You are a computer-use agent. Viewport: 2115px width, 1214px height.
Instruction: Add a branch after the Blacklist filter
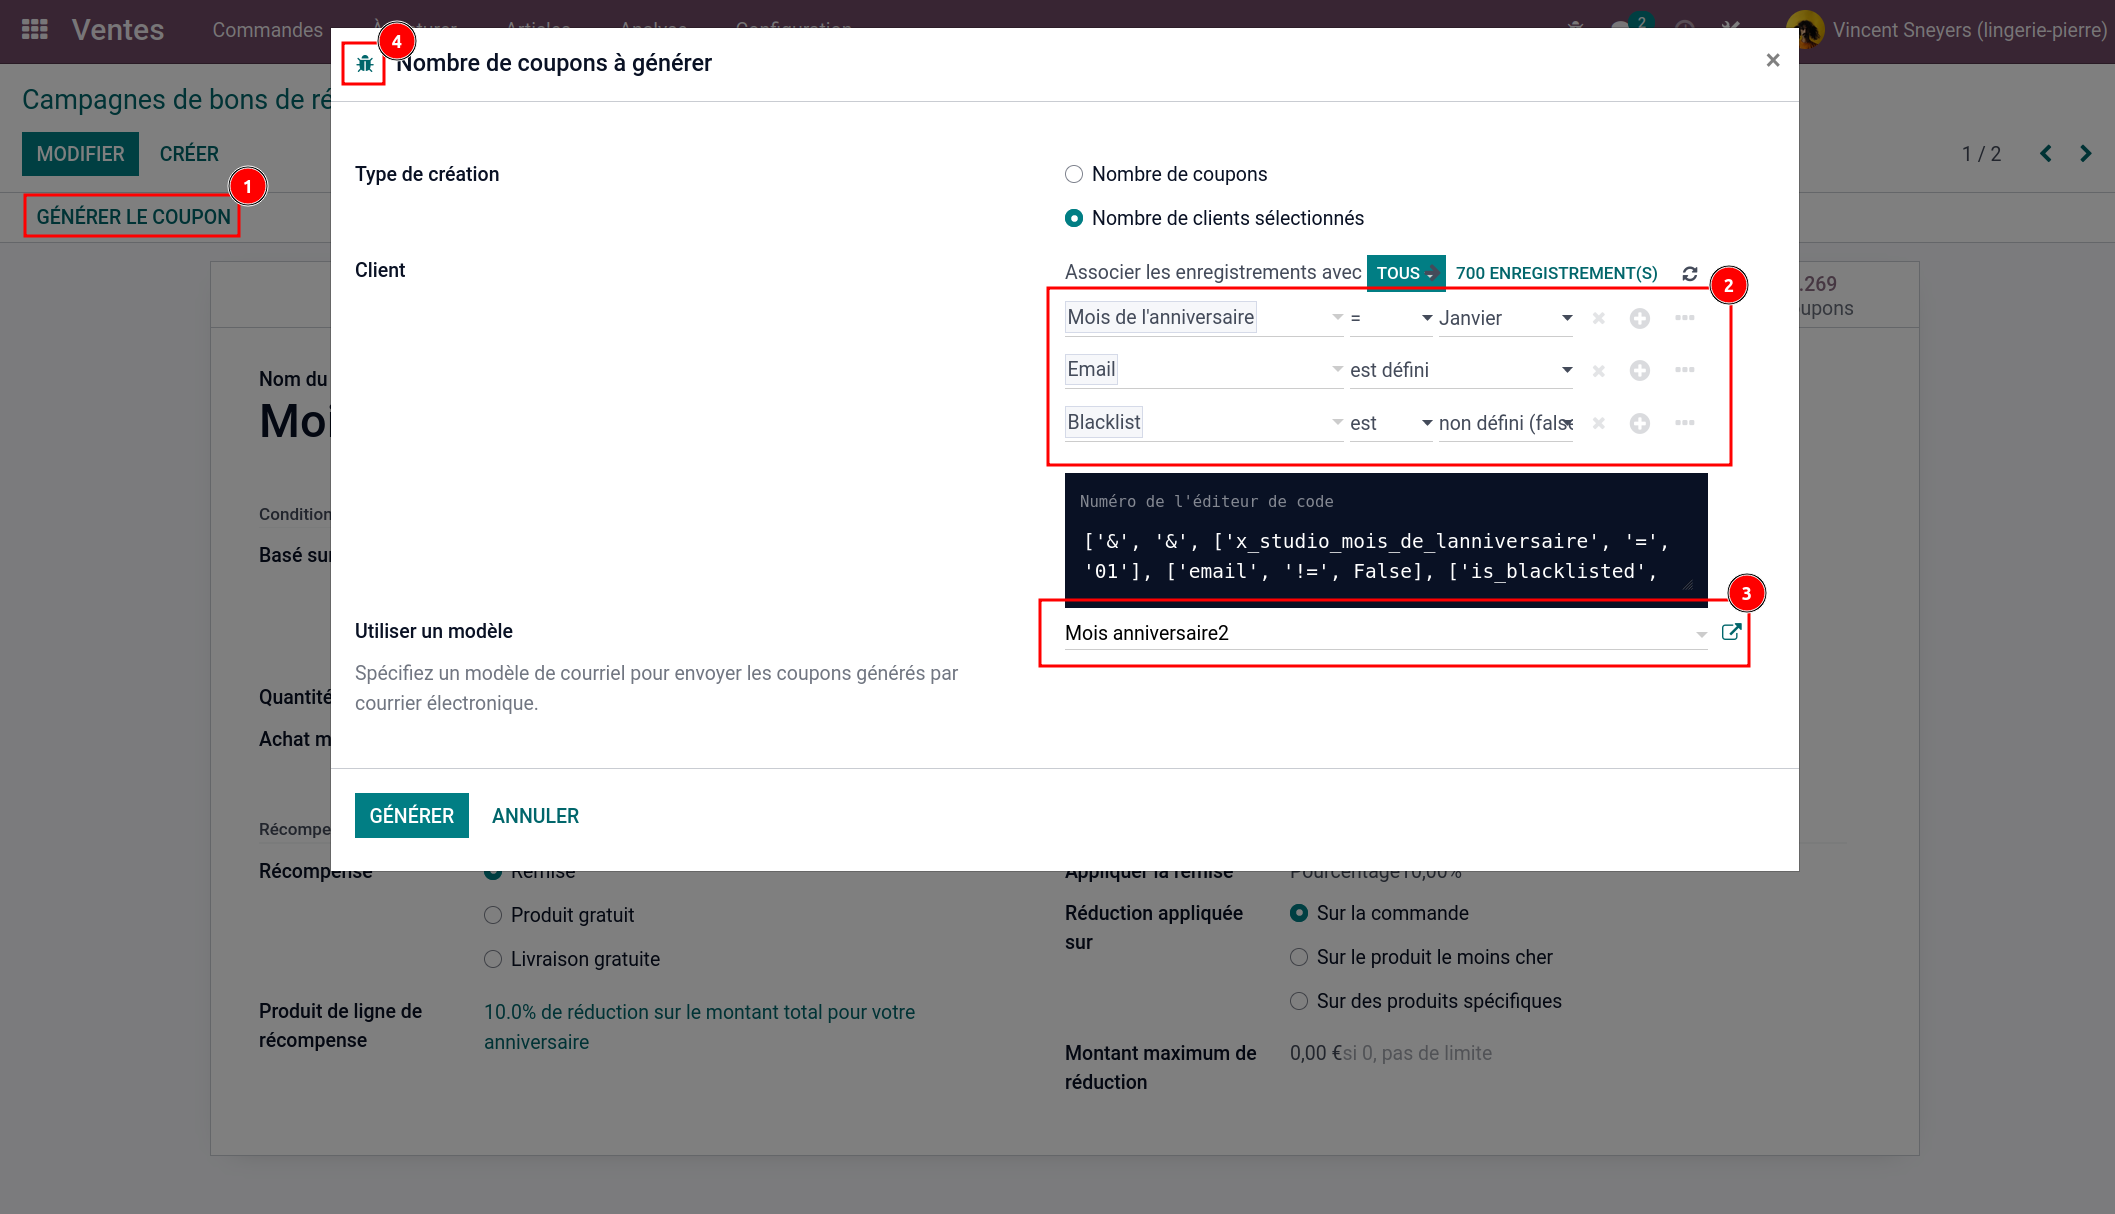pyautogui.click(x=1684, y=423)
